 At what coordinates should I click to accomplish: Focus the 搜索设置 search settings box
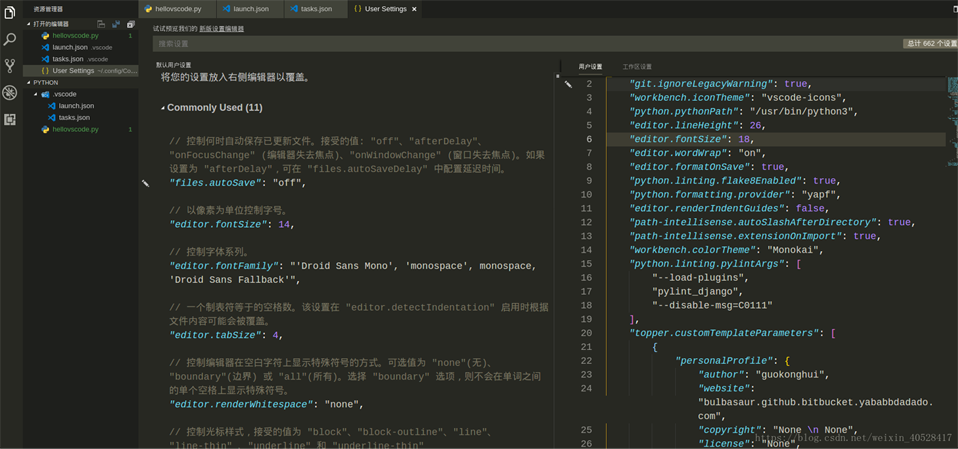click(527, 44)
